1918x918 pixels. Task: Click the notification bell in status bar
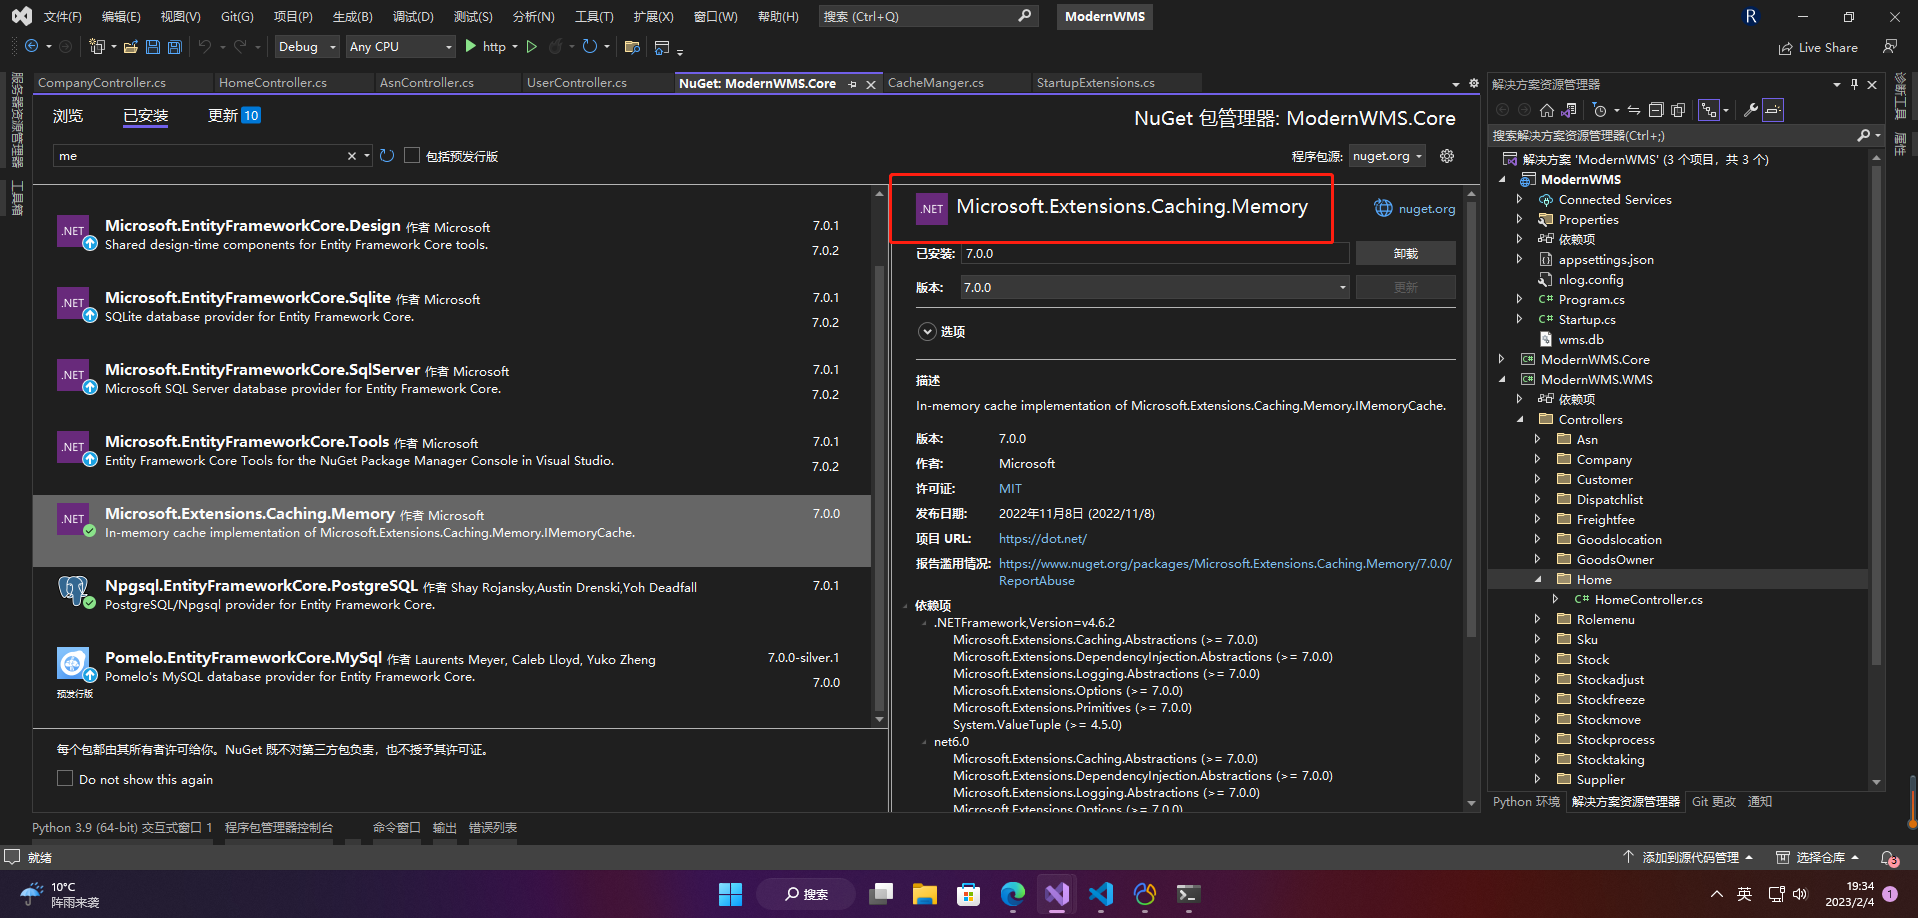[x=1889, y=858]
